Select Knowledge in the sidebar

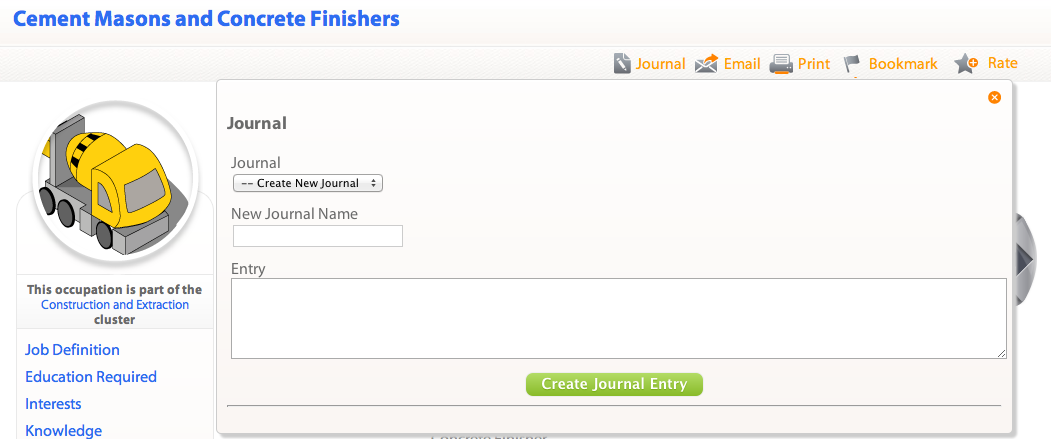click(x=63, y=431)
